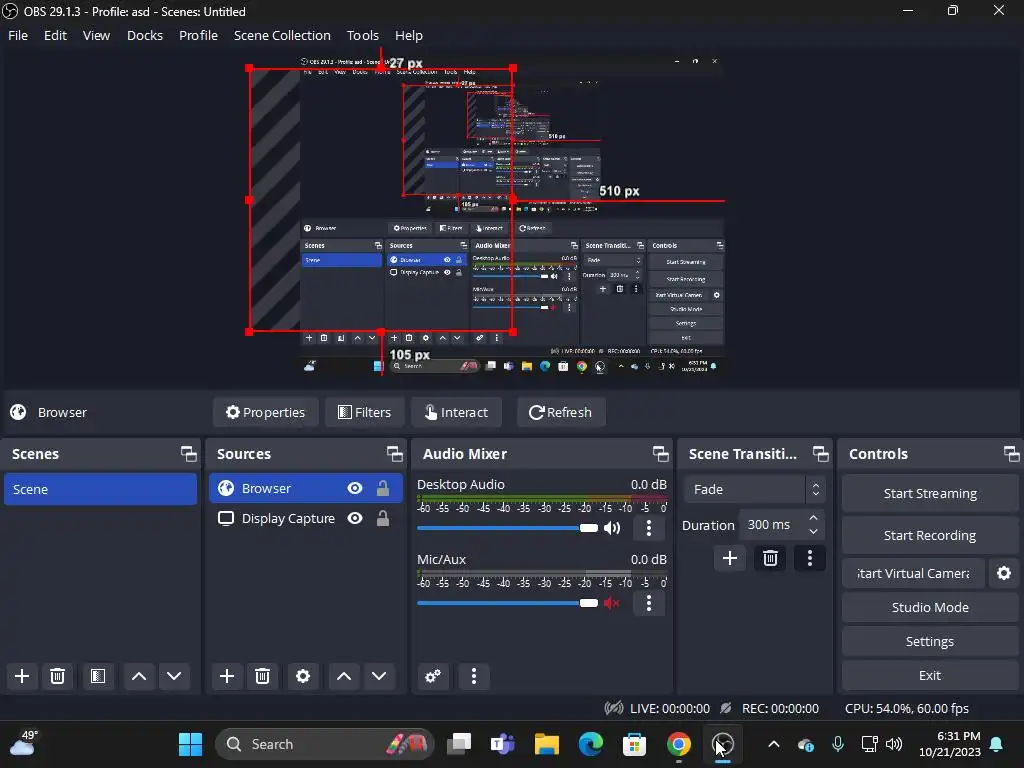Image resolution: width=1024 pixels, height=768 pixels.
Task: Click Interact for Browser source
Action: coord(456,412)
